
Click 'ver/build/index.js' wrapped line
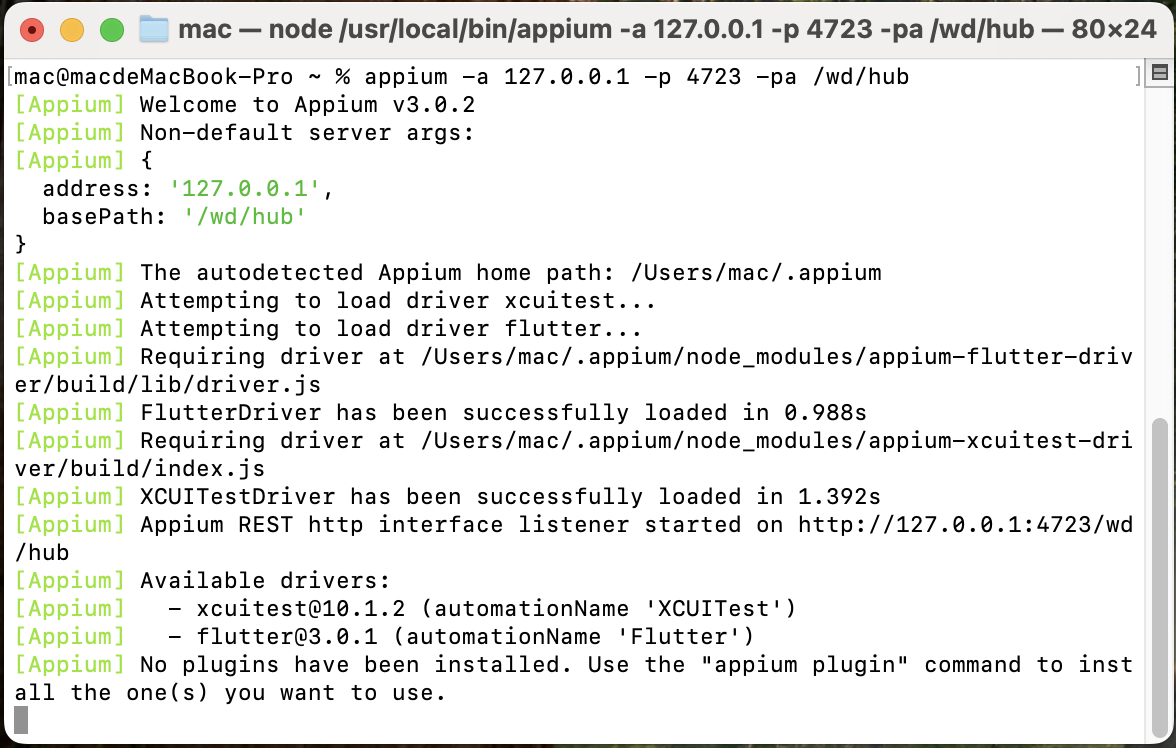[x=140, y=468]
